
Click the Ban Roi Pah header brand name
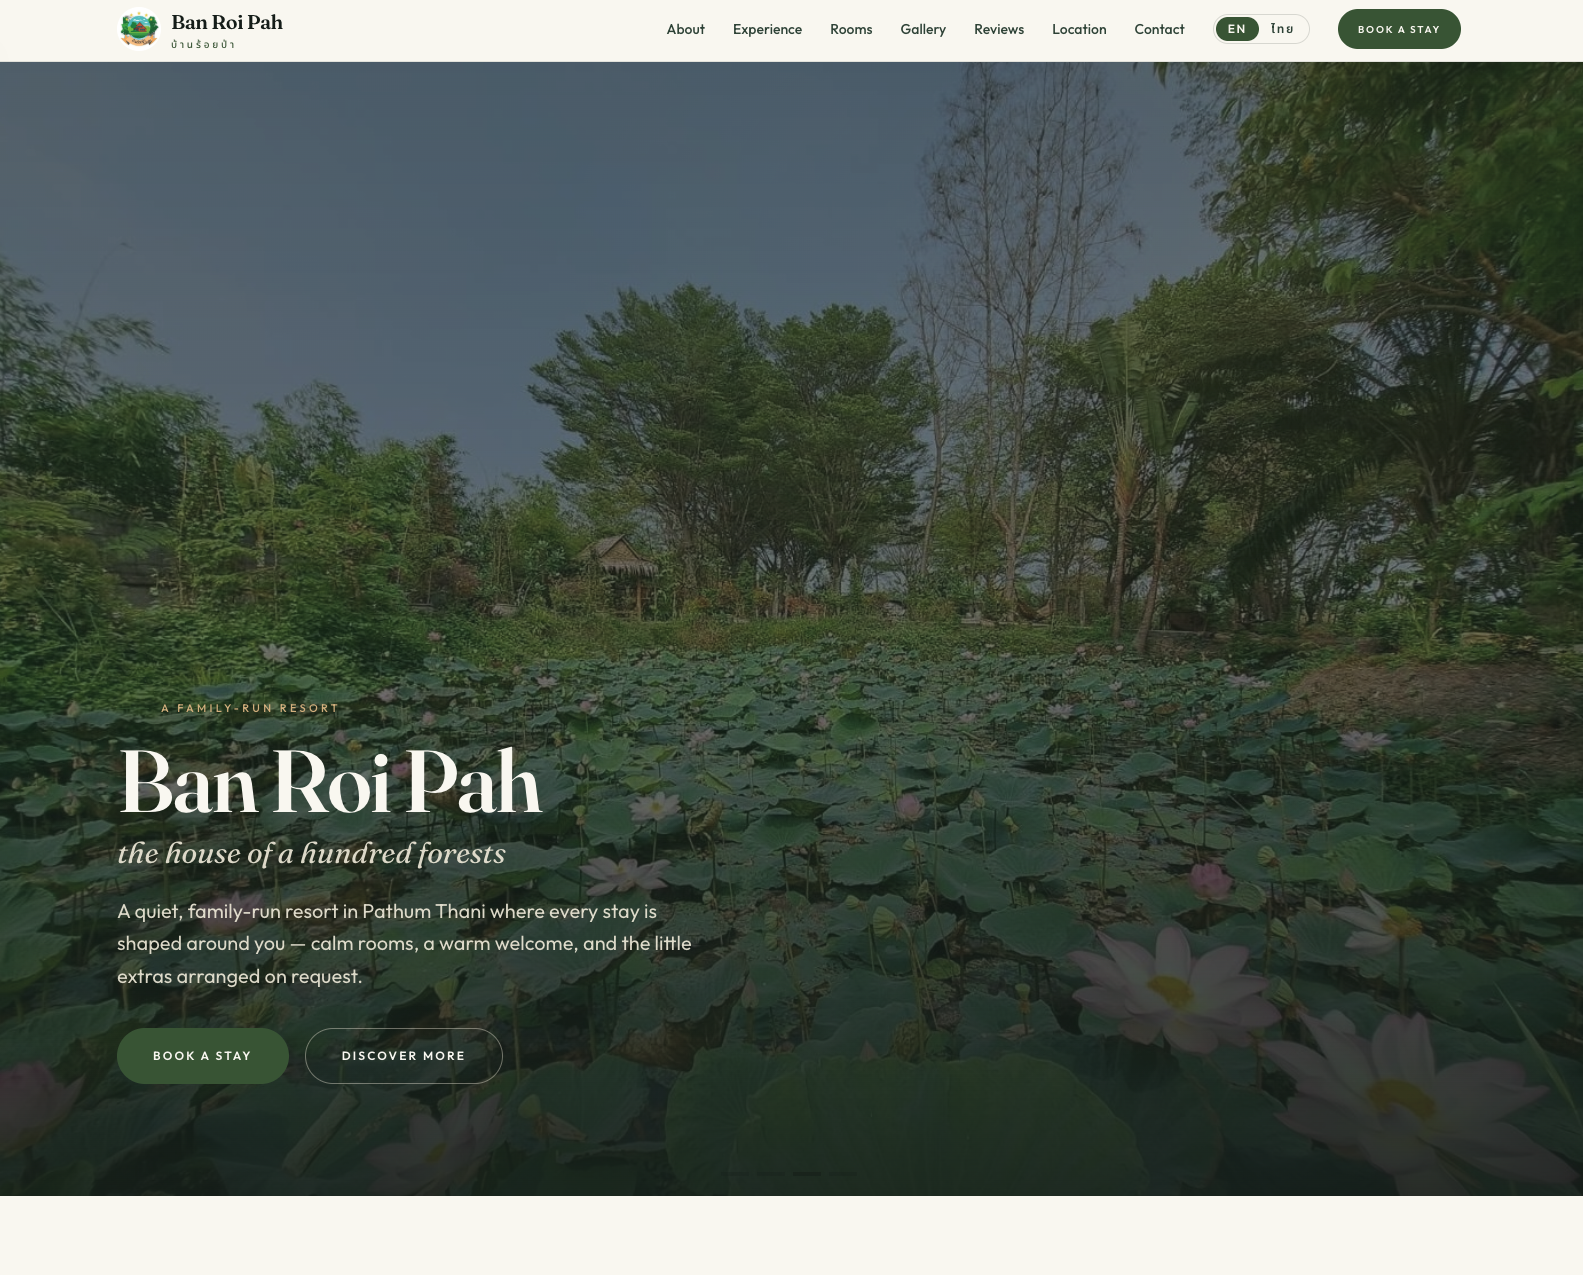click(x=227, y=22)
